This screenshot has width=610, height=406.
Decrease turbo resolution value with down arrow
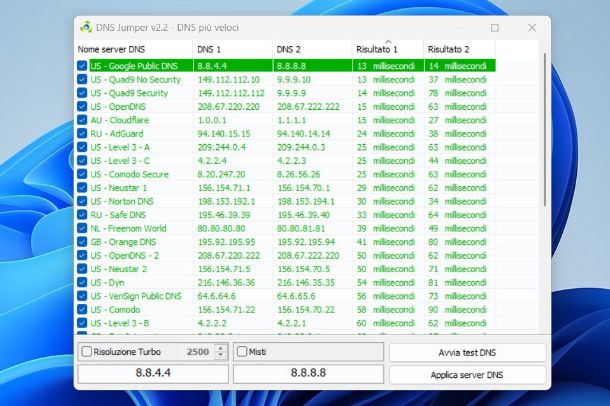pos(221,355)
